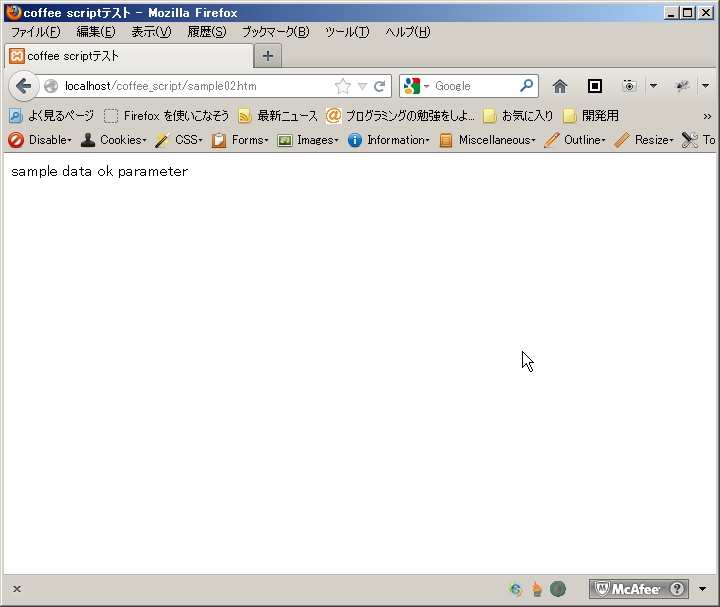Image resolution: width=720 pixels, height=607 pixels.
Task: Open the Disable menu in Web Developer toolbar
Action: click(x=50, y=140)
